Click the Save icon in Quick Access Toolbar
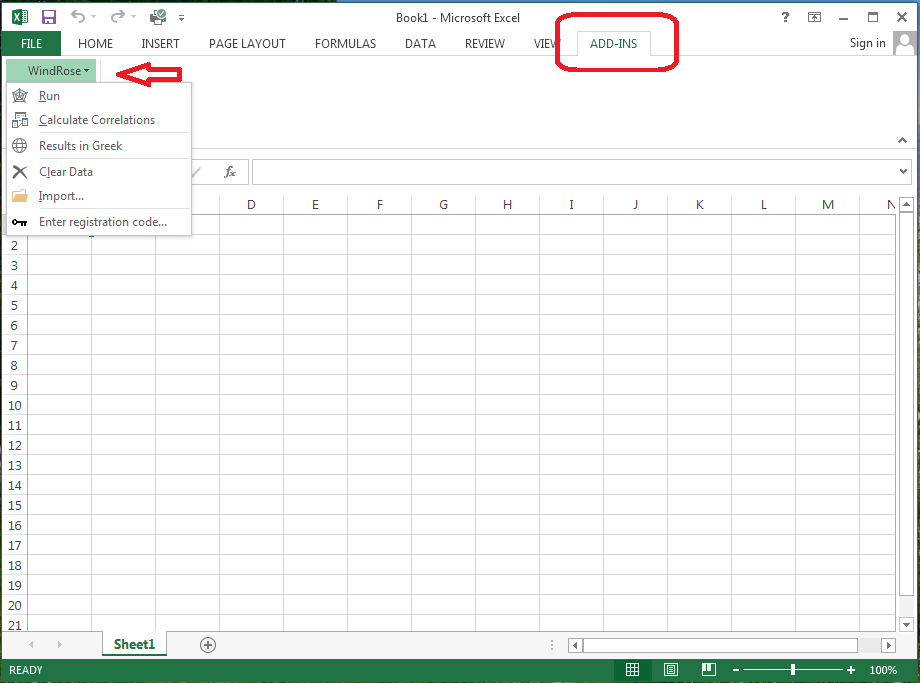Viewport: 920px width, 683px height. [x=48, y=17]
